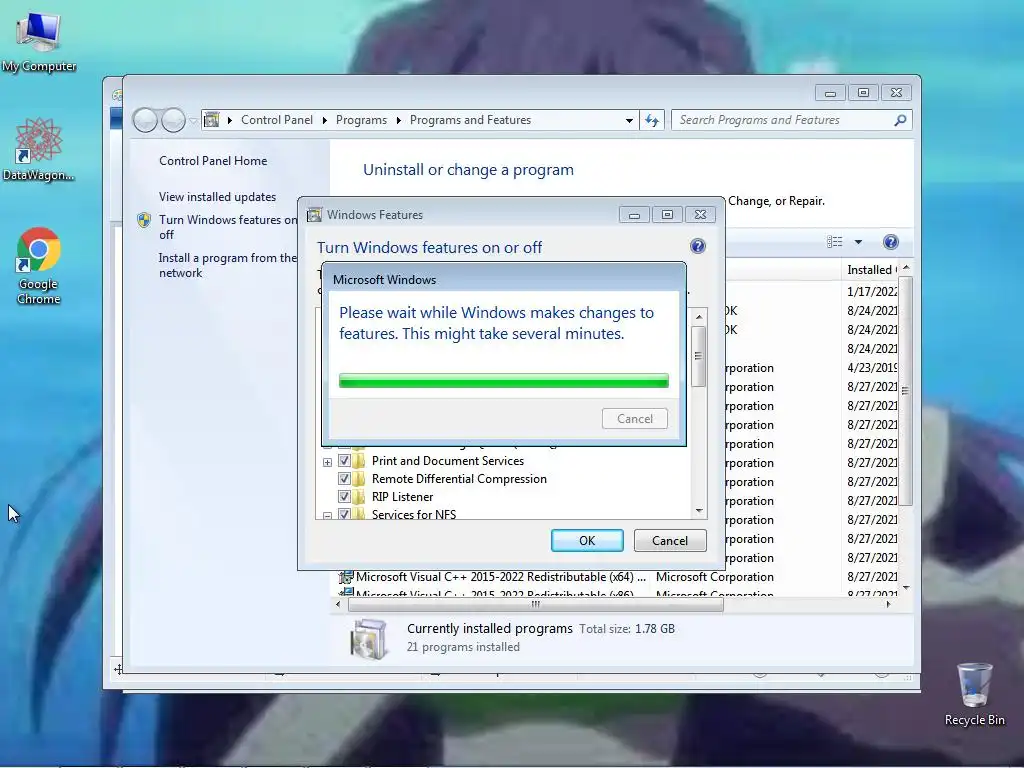Click Programs in the breadcrumb path
Image resolution: width=1024 pixels, height=768 pixels.
(x=361, y=120)
